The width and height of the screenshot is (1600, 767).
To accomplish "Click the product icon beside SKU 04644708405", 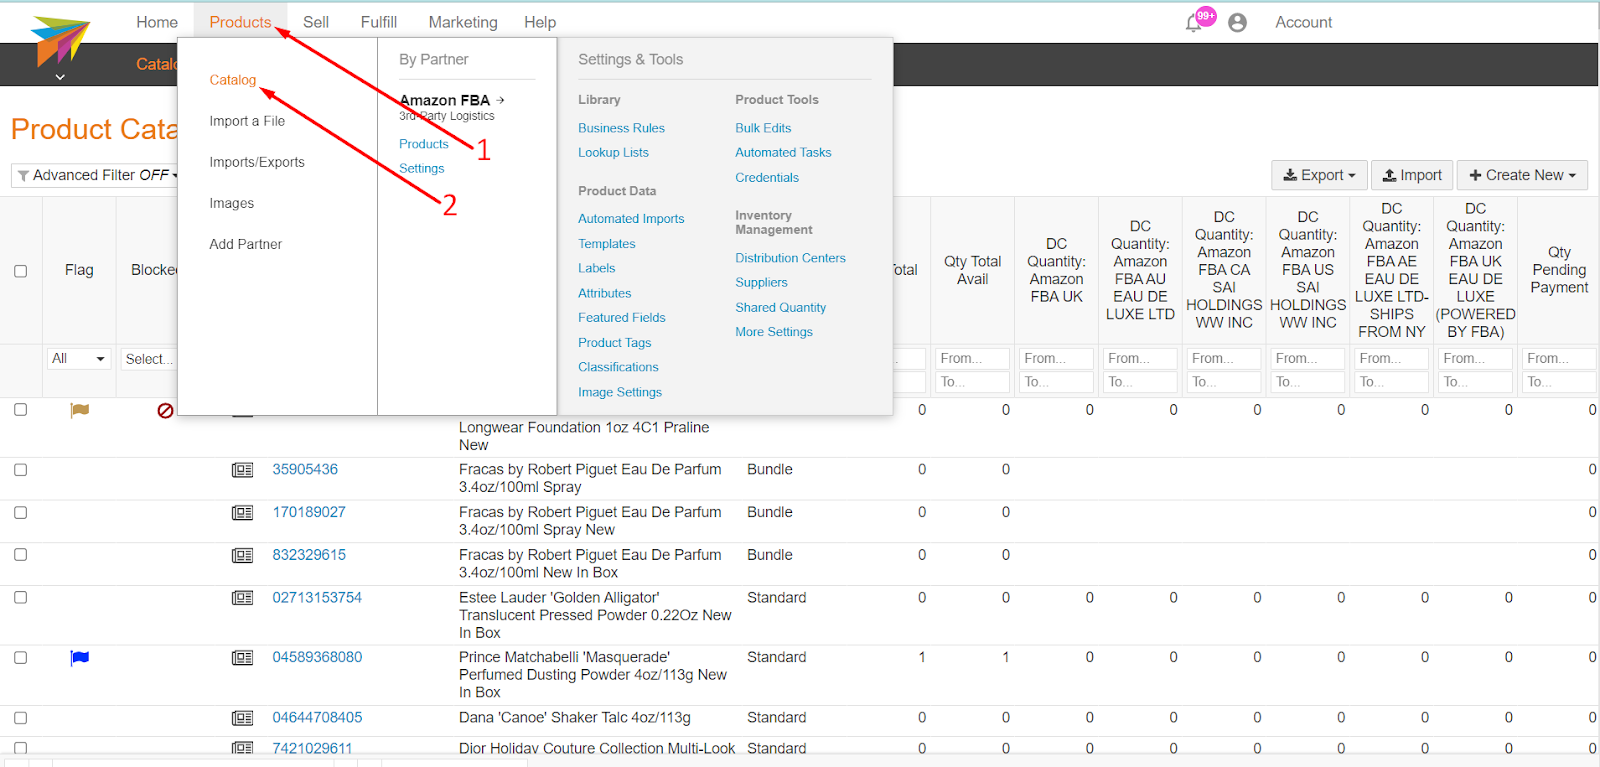I will [x=242, y=718].
